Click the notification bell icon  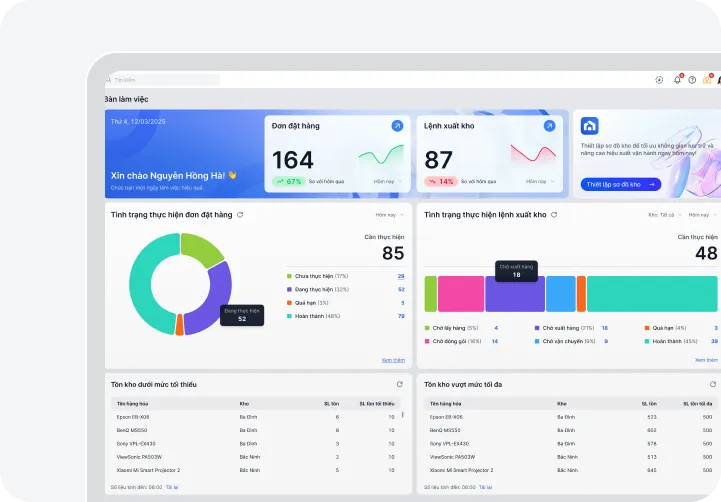click(677, 80)
